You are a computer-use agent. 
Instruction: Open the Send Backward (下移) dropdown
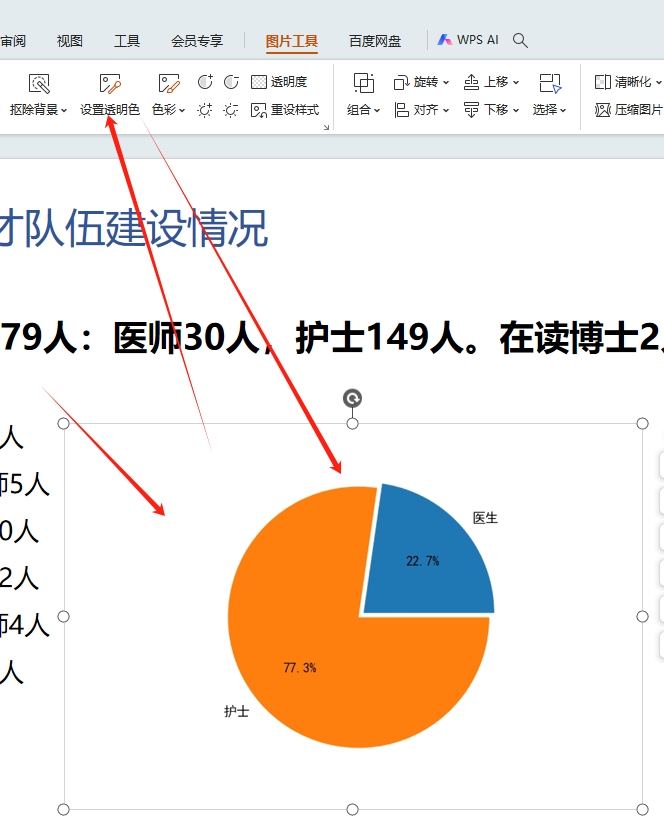pyautogui.click(x=516, y=110)
